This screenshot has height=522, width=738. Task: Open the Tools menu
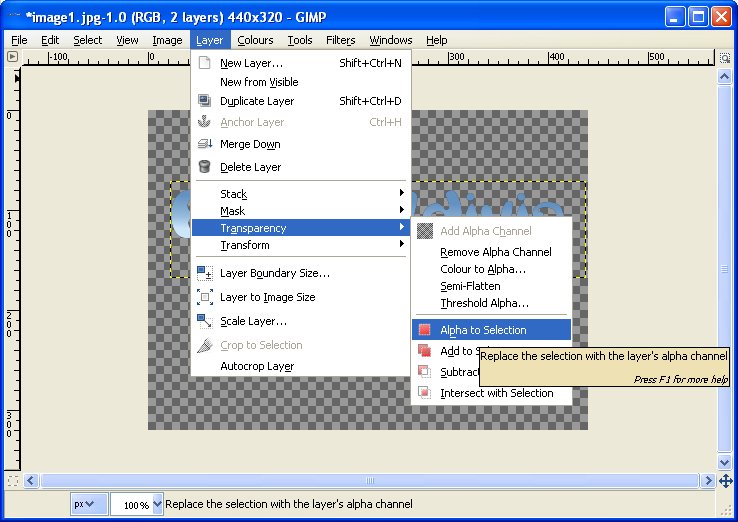[x=300, y=40]
